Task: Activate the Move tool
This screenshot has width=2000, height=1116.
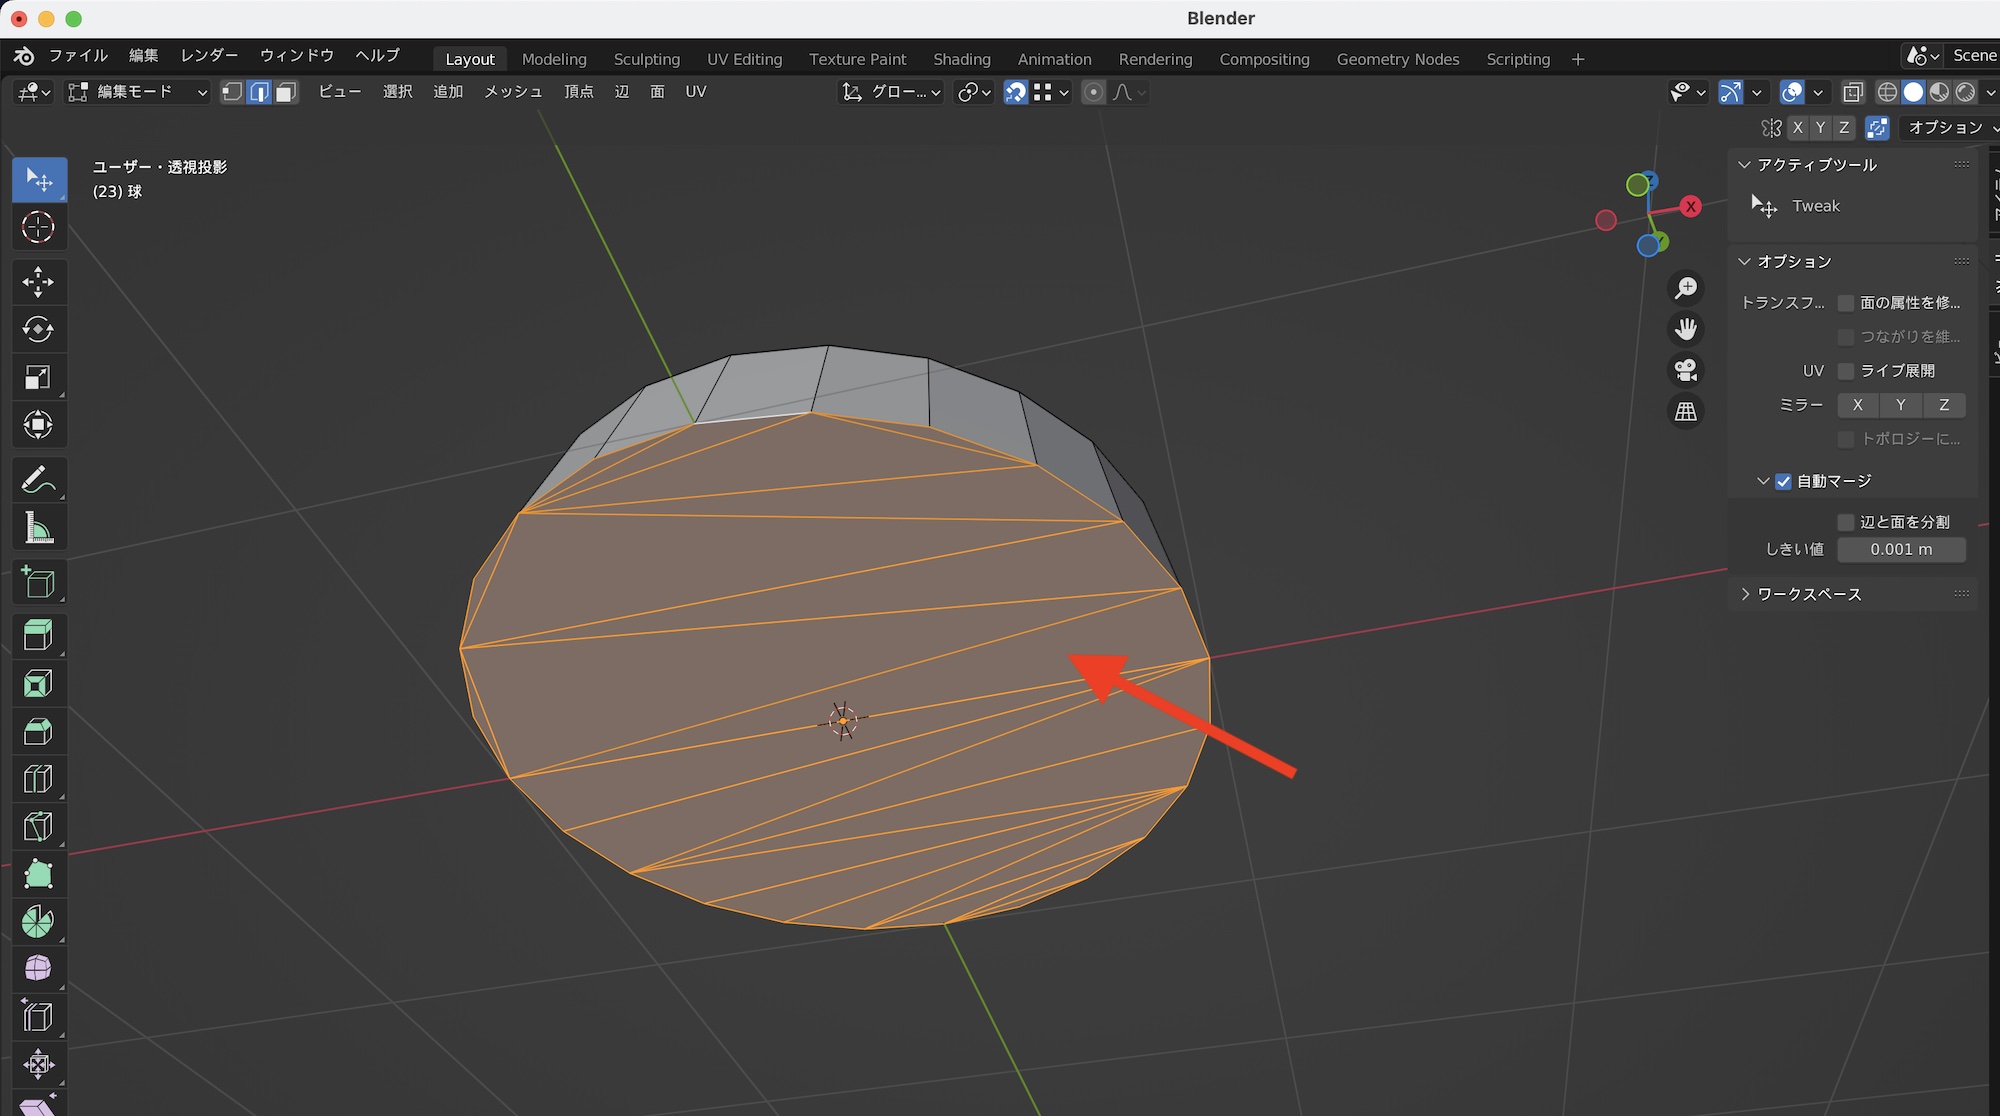Action: click(x=38, y=282)
